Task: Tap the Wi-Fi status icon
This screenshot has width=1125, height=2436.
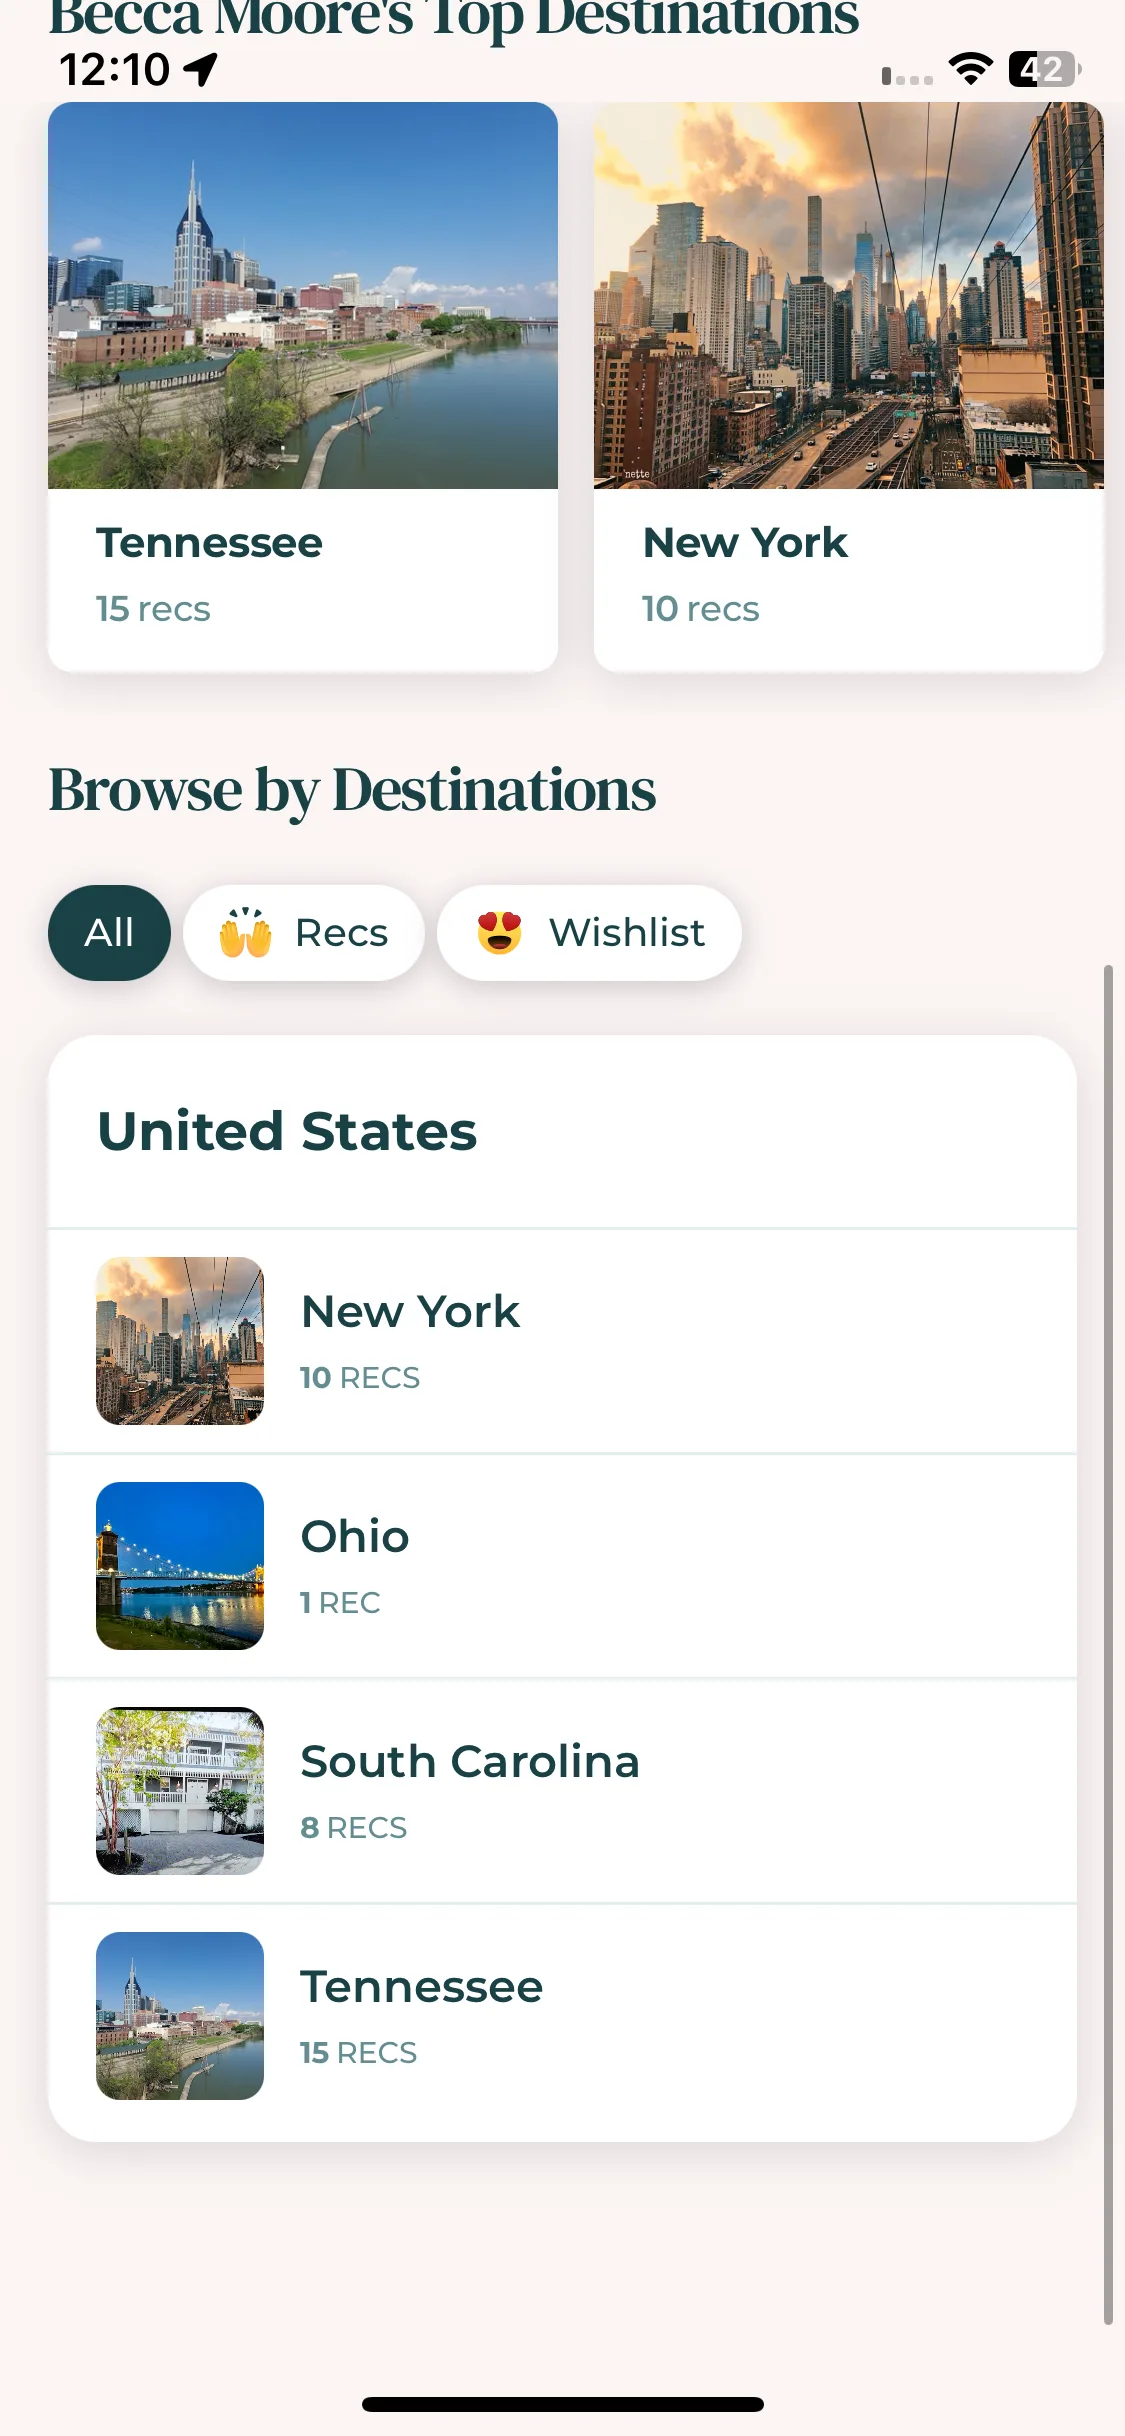Action: 970,69
